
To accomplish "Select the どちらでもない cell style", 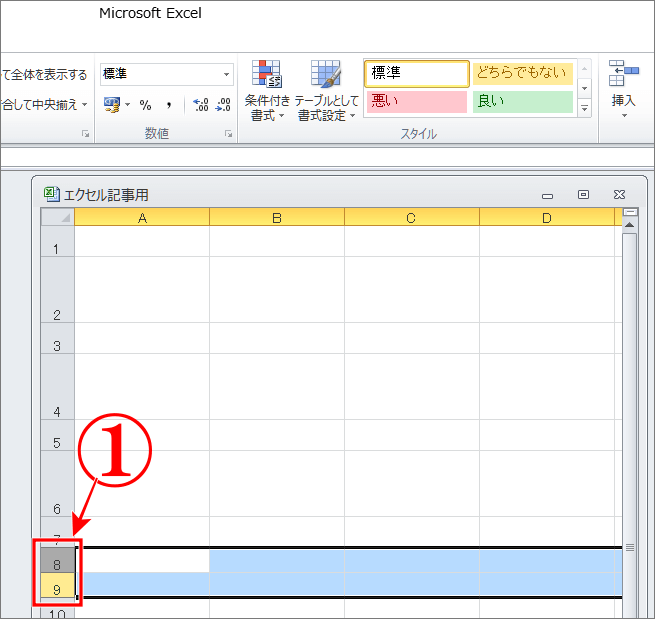I will [522, 73].
